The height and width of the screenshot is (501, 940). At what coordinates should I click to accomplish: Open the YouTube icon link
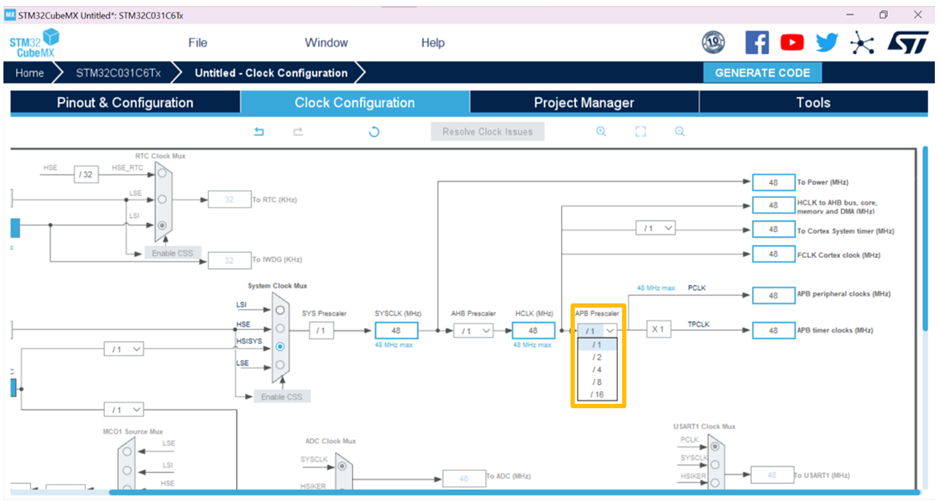(792, 43)
